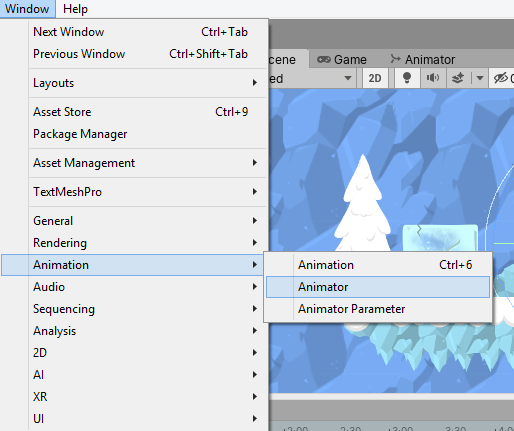Open shading mode dropdown
The height and width of the screenshot is (431, 514).
(x=312, y=78)
